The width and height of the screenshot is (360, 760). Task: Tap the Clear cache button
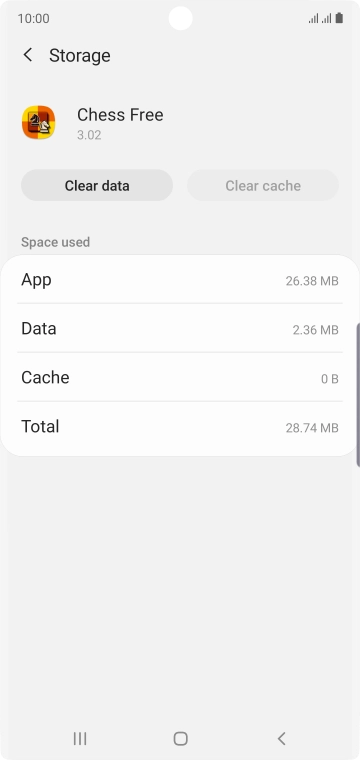pyautogui.click(x=263, y=185)
